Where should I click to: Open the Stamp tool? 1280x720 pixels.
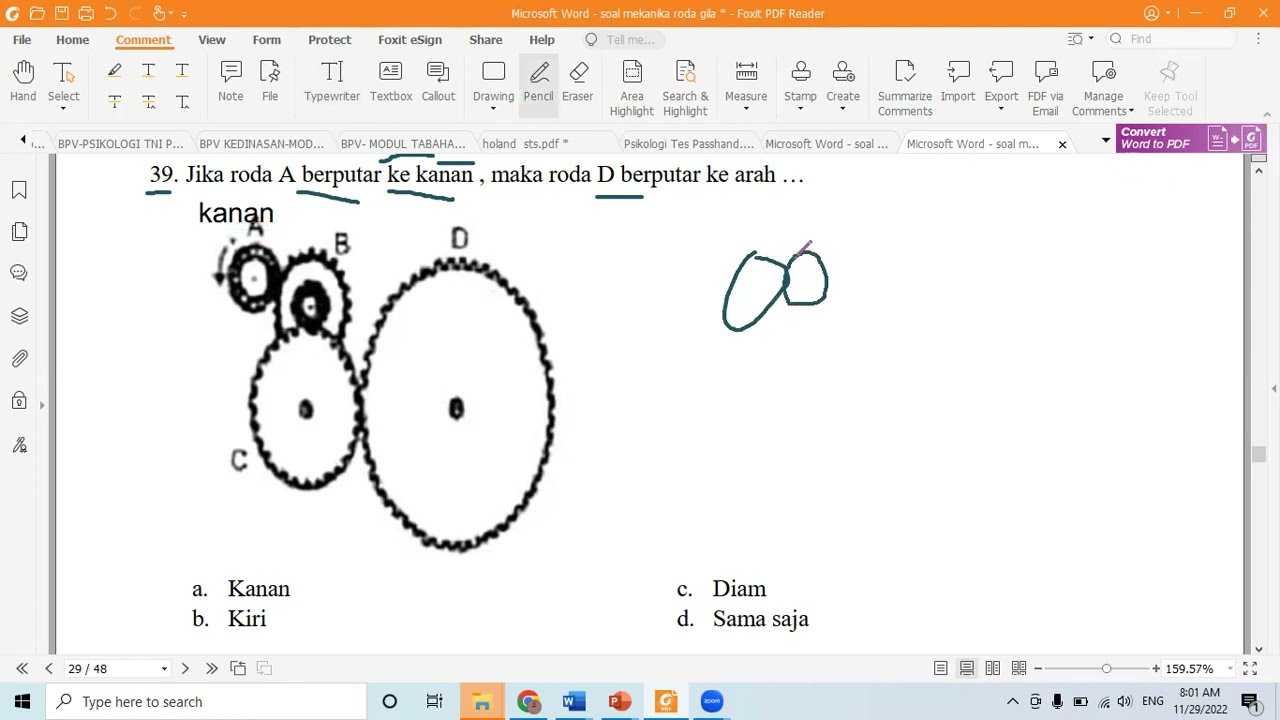coord(800,82)
